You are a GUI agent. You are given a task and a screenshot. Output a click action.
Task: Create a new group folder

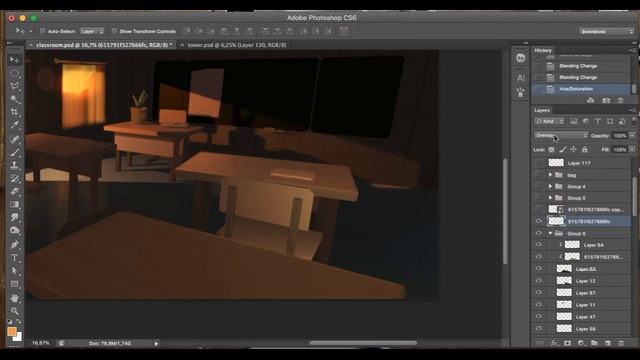(x=594, y=343)
